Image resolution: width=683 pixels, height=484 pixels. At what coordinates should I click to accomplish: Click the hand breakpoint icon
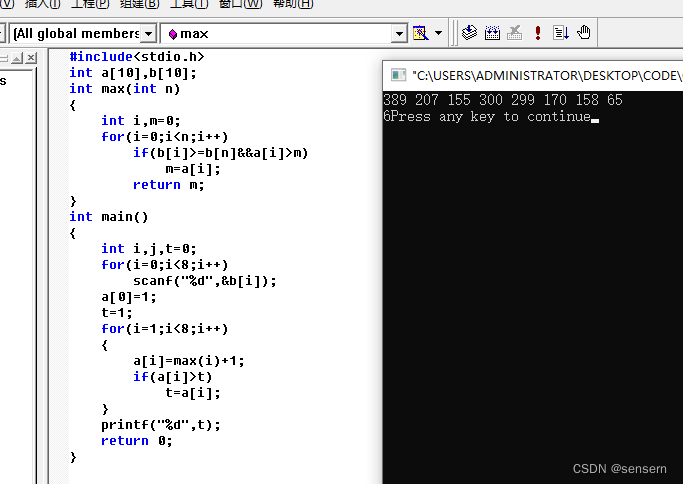pos(584,32)
